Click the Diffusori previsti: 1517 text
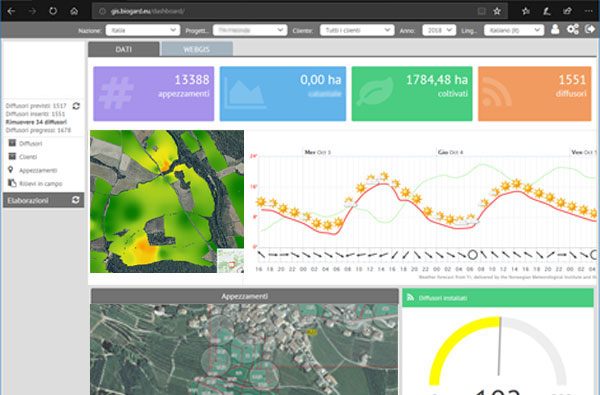Screen dimensions: 600x395 pos(36,106)
